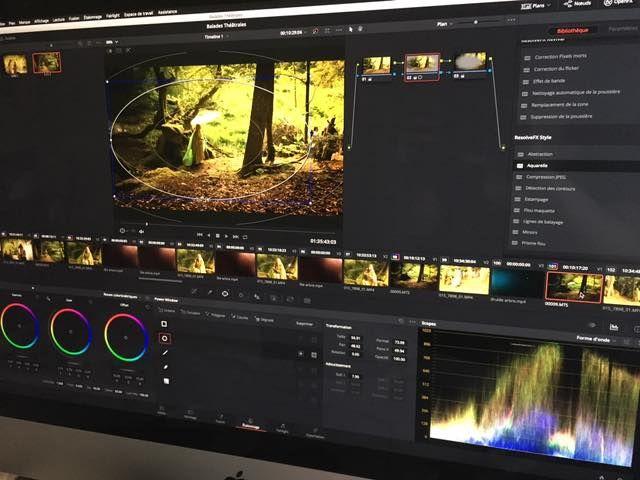Screen dimensions: 640x480
Task: Adjust the Gamma color wheel
Action: tap(19, 325)
